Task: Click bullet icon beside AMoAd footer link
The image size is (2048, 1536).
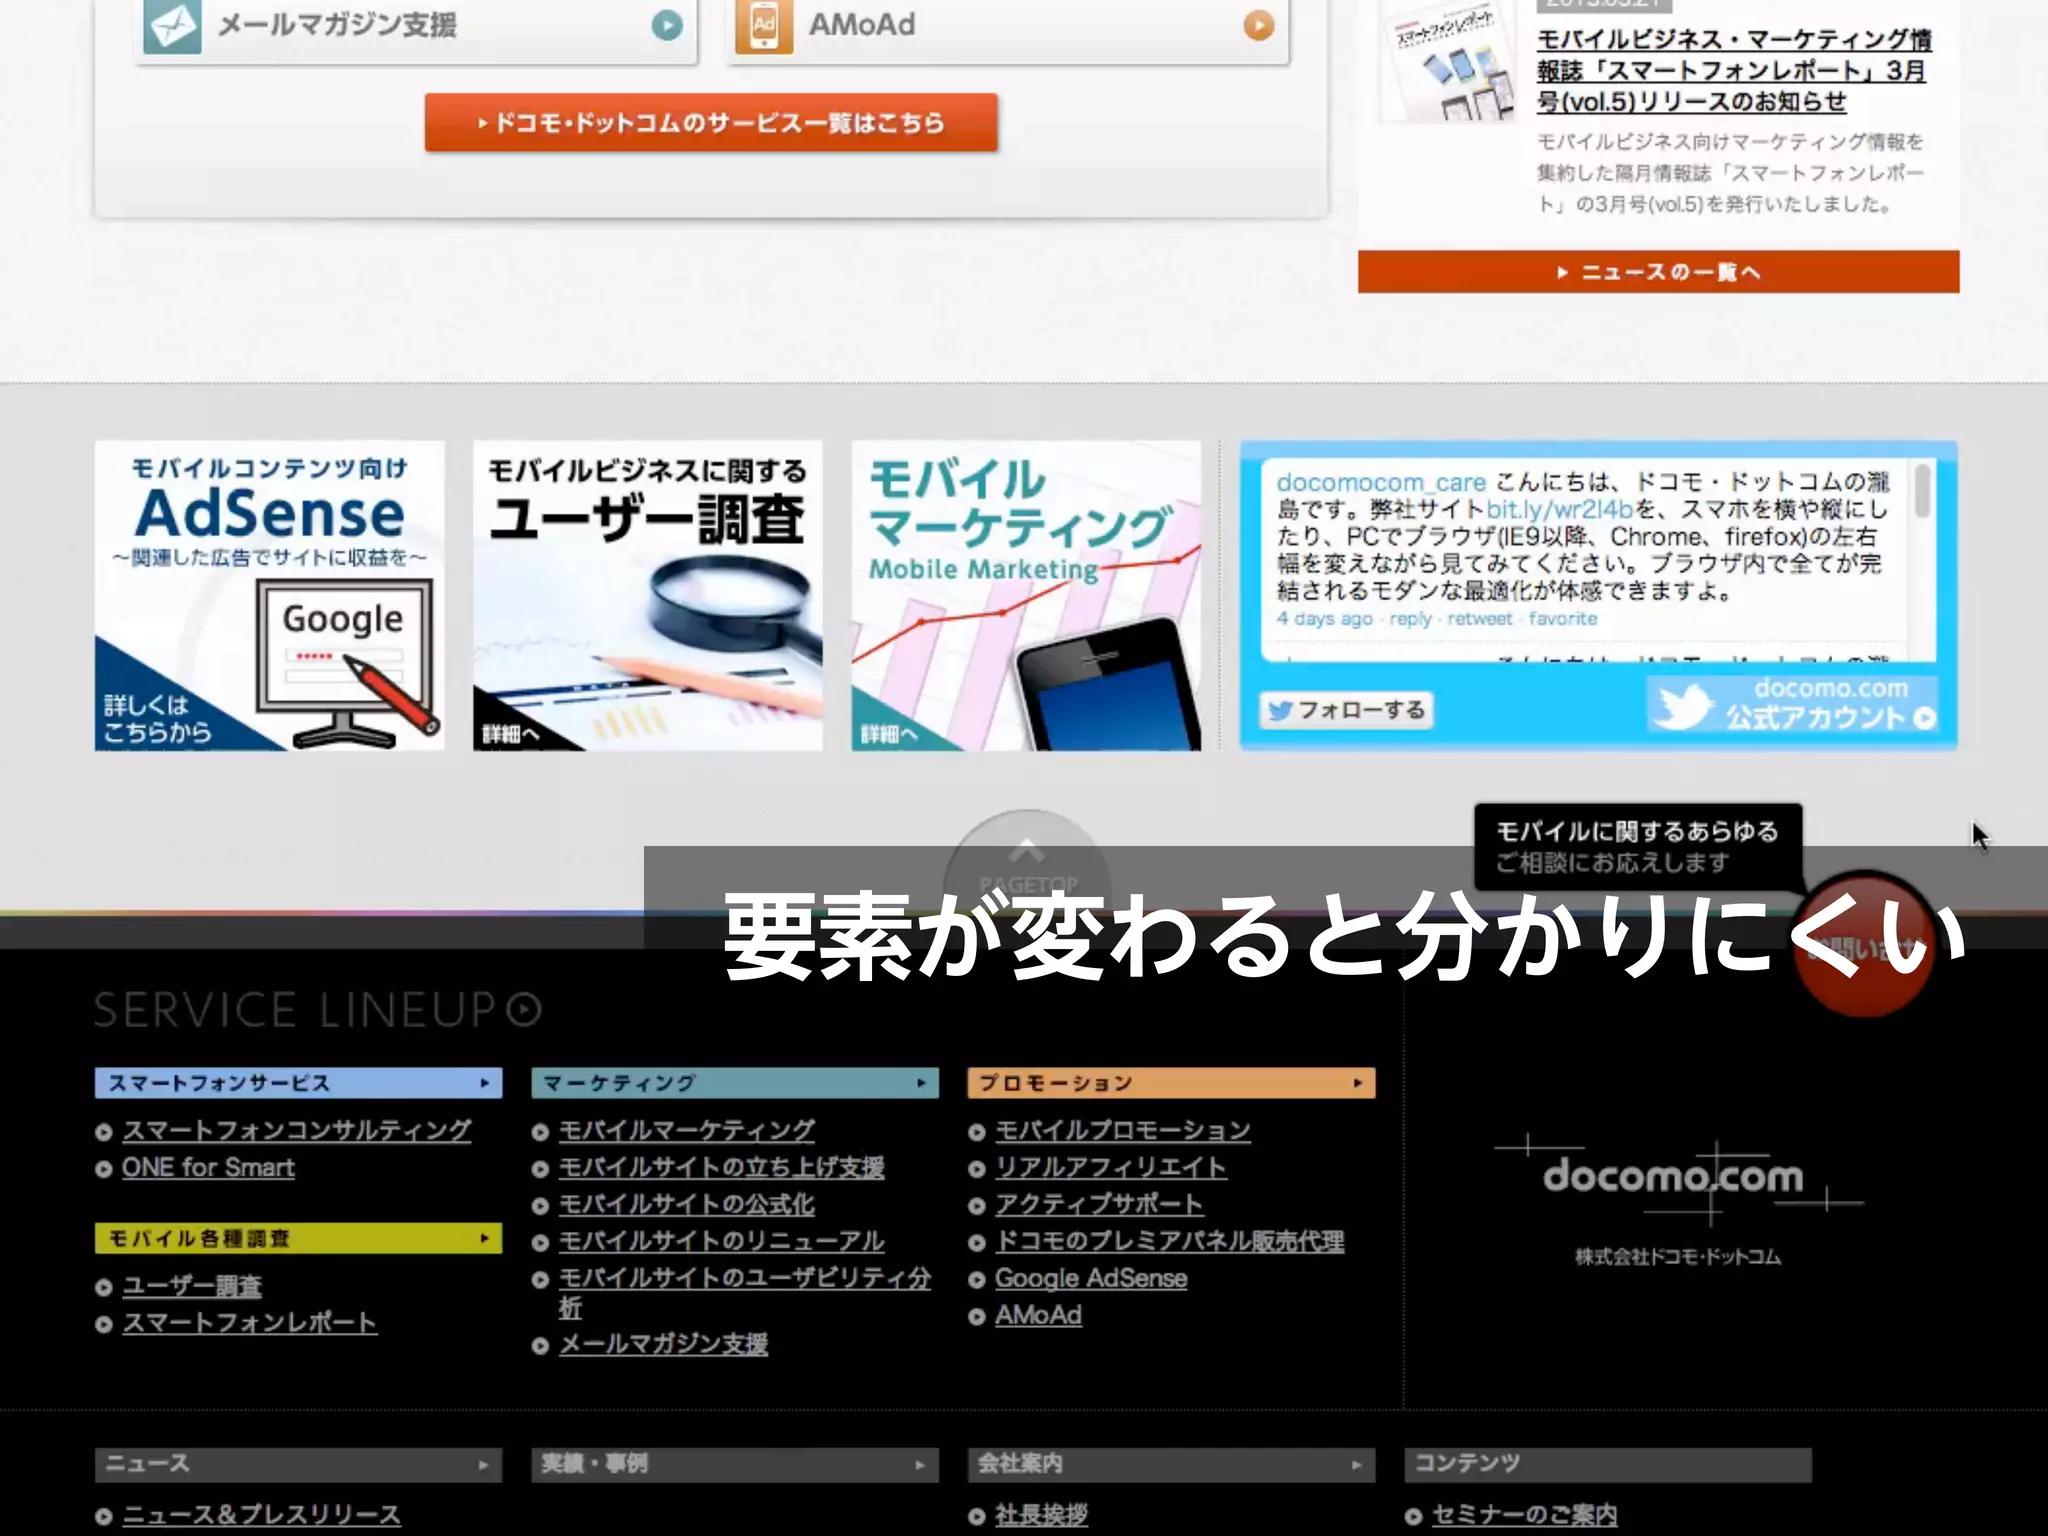Action: click(977, 1317)
